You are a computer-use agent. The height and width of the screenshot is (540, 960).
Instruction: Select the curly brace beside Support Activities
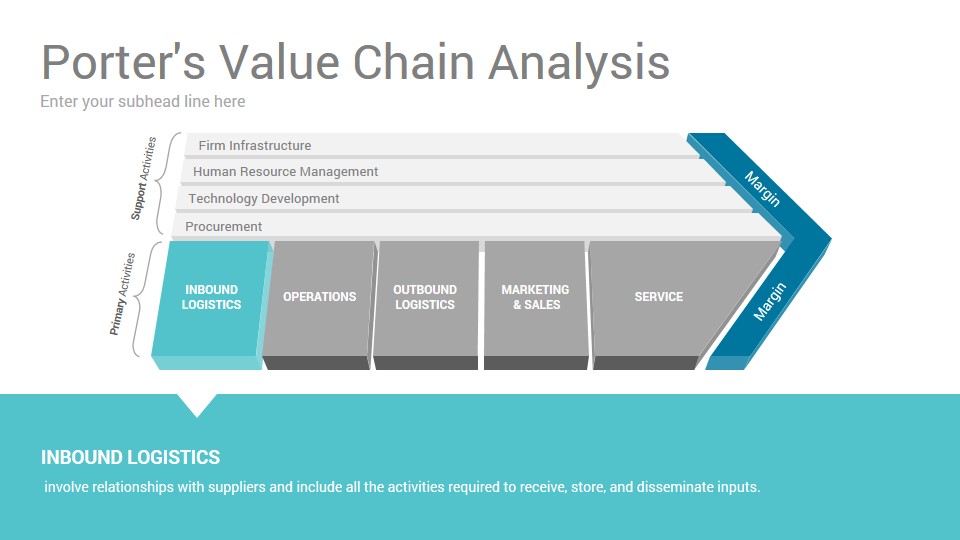tap(169, 184)
